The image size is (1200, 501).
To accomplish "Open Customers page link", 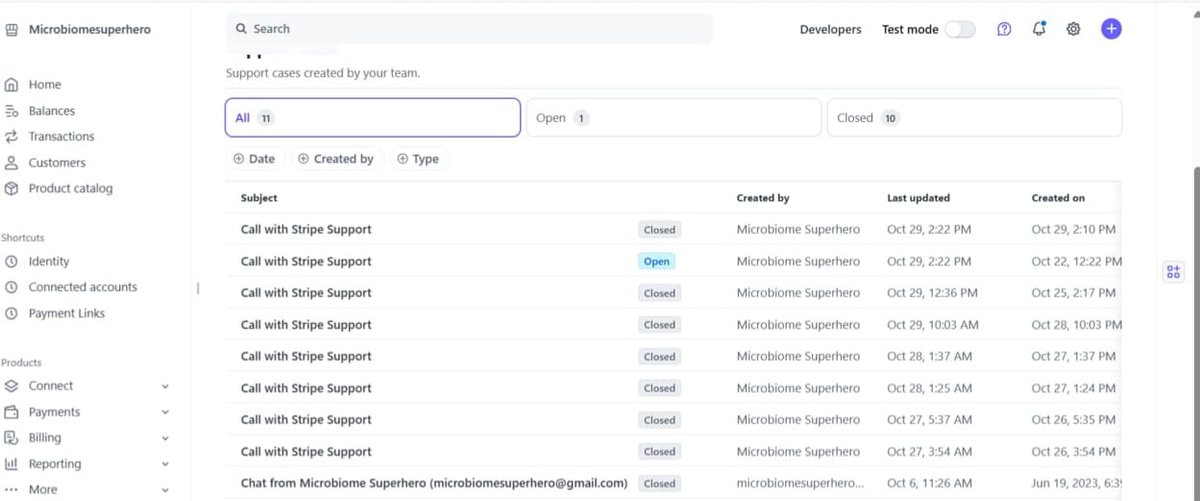I will coord(57,162).
